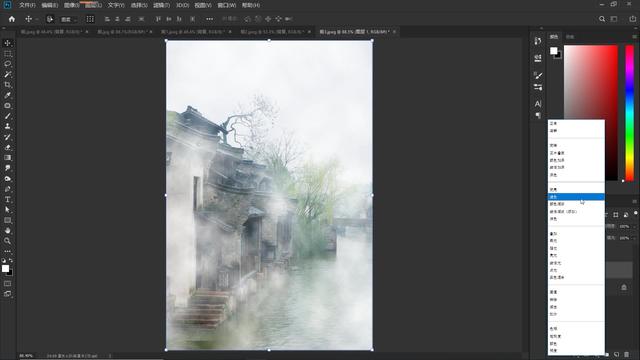Select the Zoom tool

(7, 241)
